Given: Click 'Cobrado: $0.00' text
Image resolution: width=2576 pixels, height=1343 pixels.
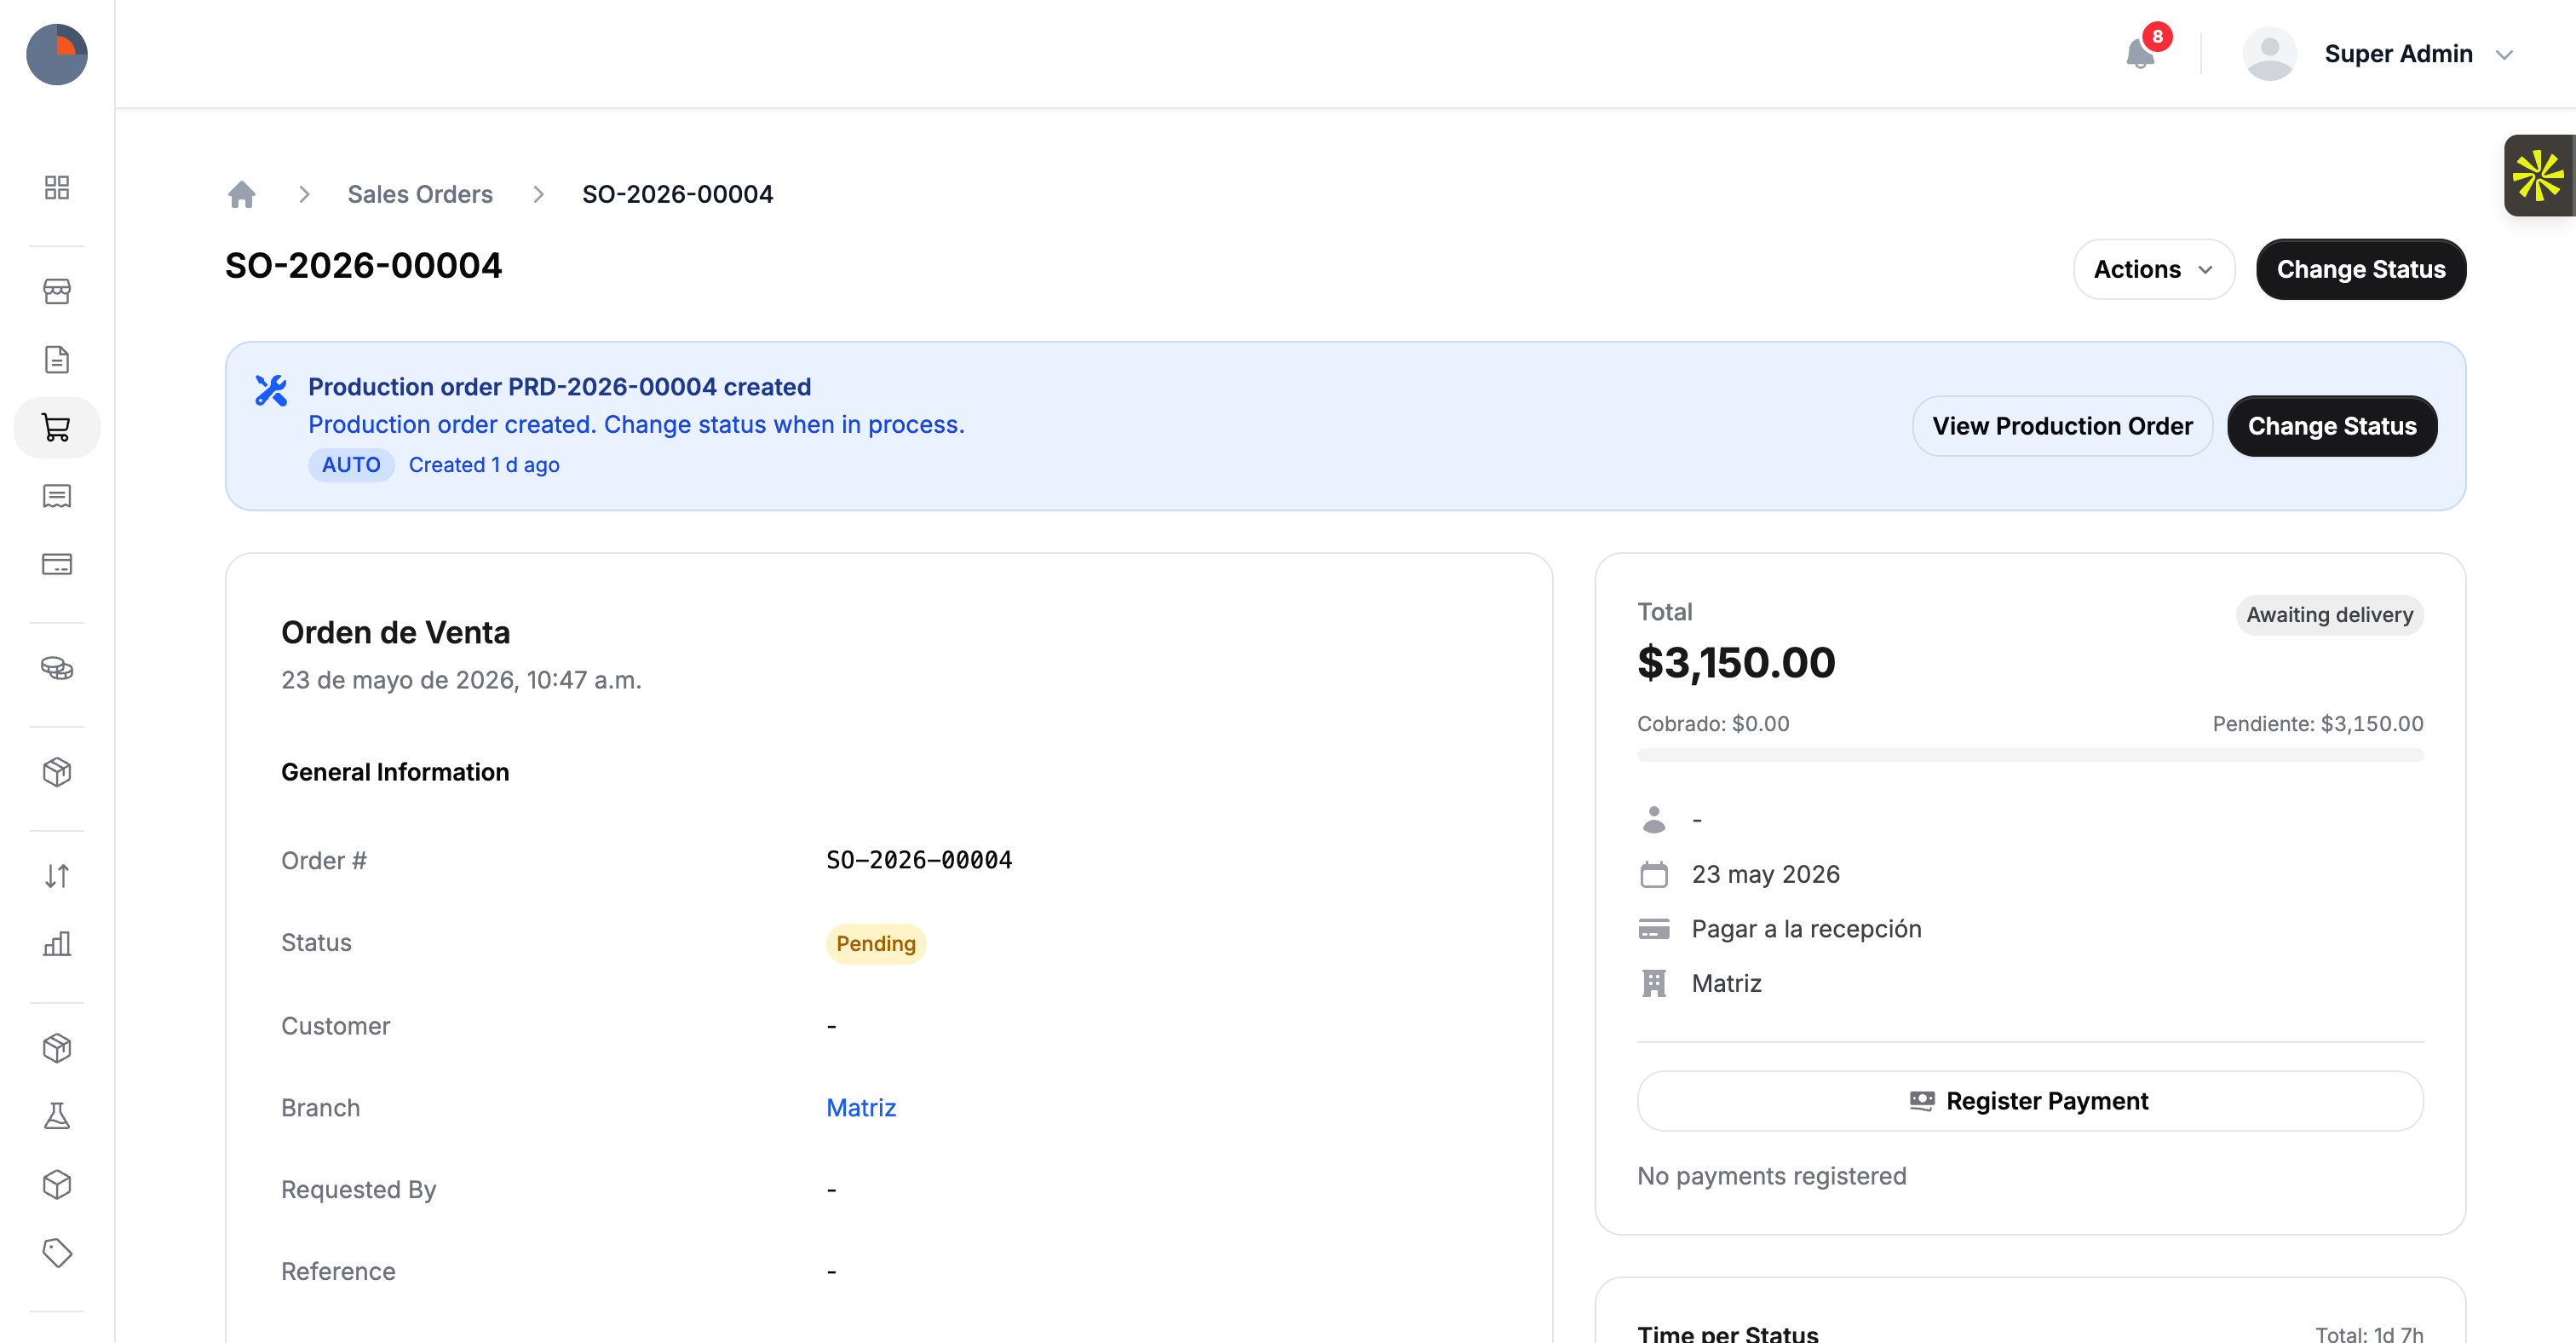Looking at the screenshot, I should (x=1713, y=724).
